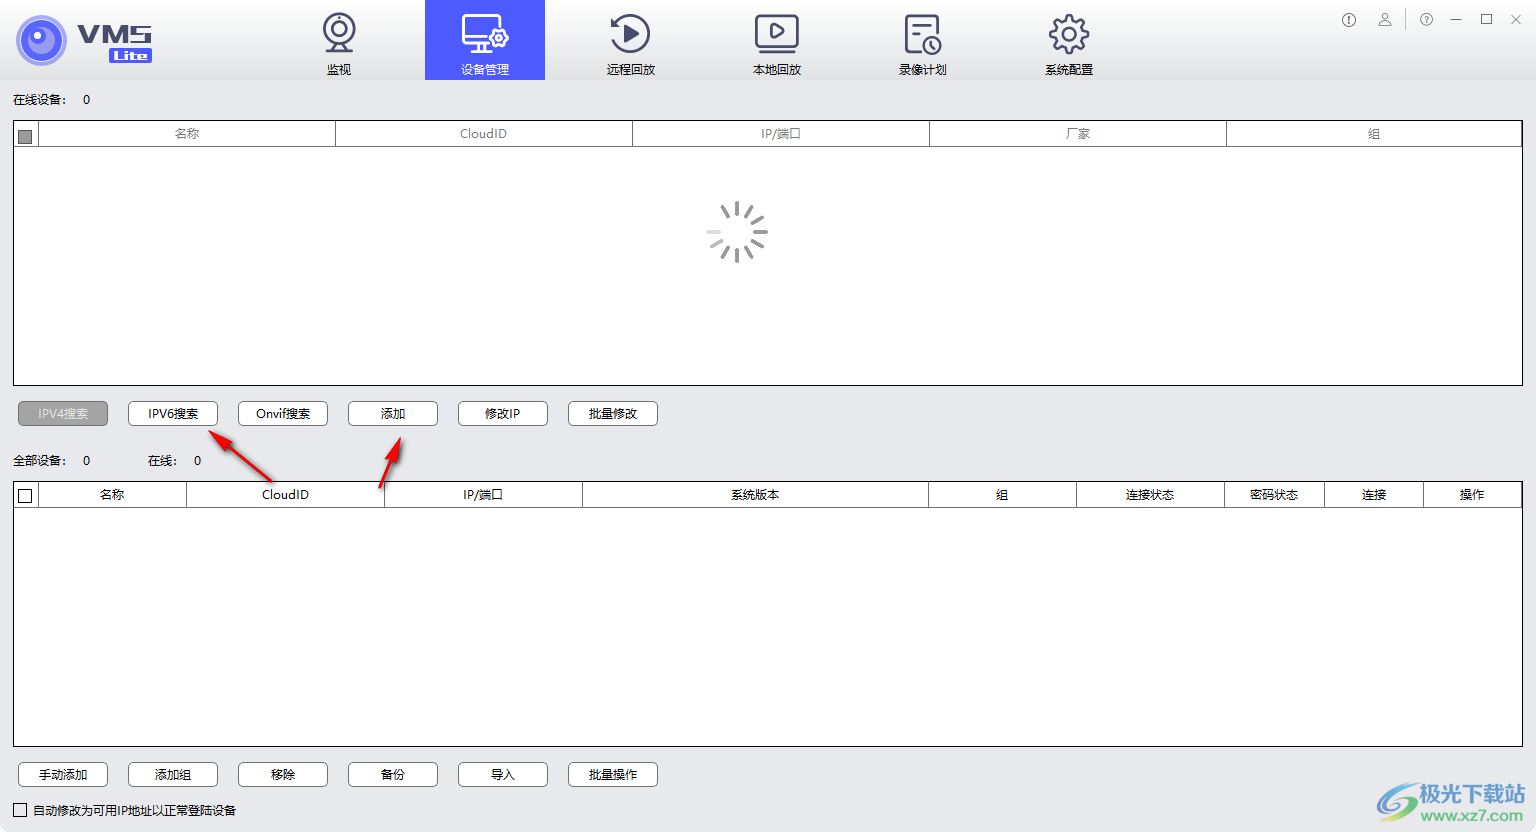Click the IPV6搜索 button
The image size is (1536, 832).
pos(173,414)
